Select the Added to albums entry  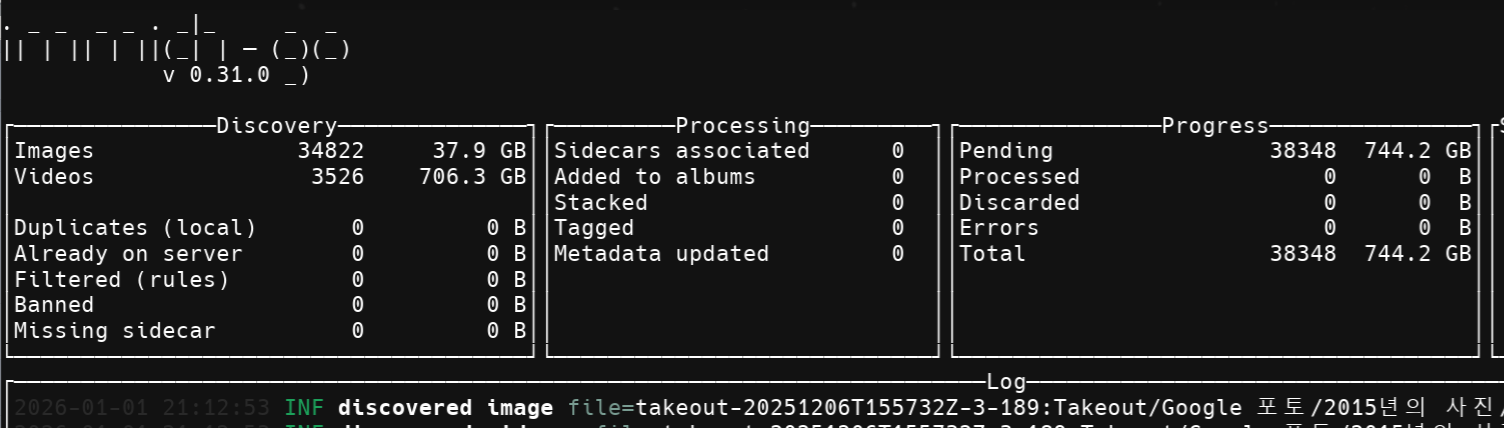[x=654, y=177]
